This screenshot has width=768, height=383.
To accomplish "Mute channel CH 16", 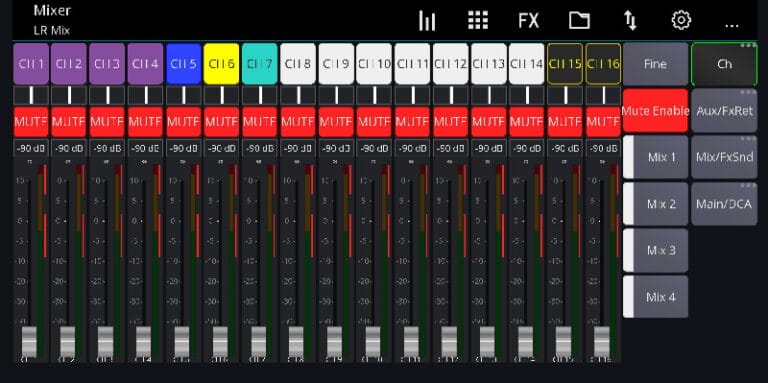I will coord(603,121).
